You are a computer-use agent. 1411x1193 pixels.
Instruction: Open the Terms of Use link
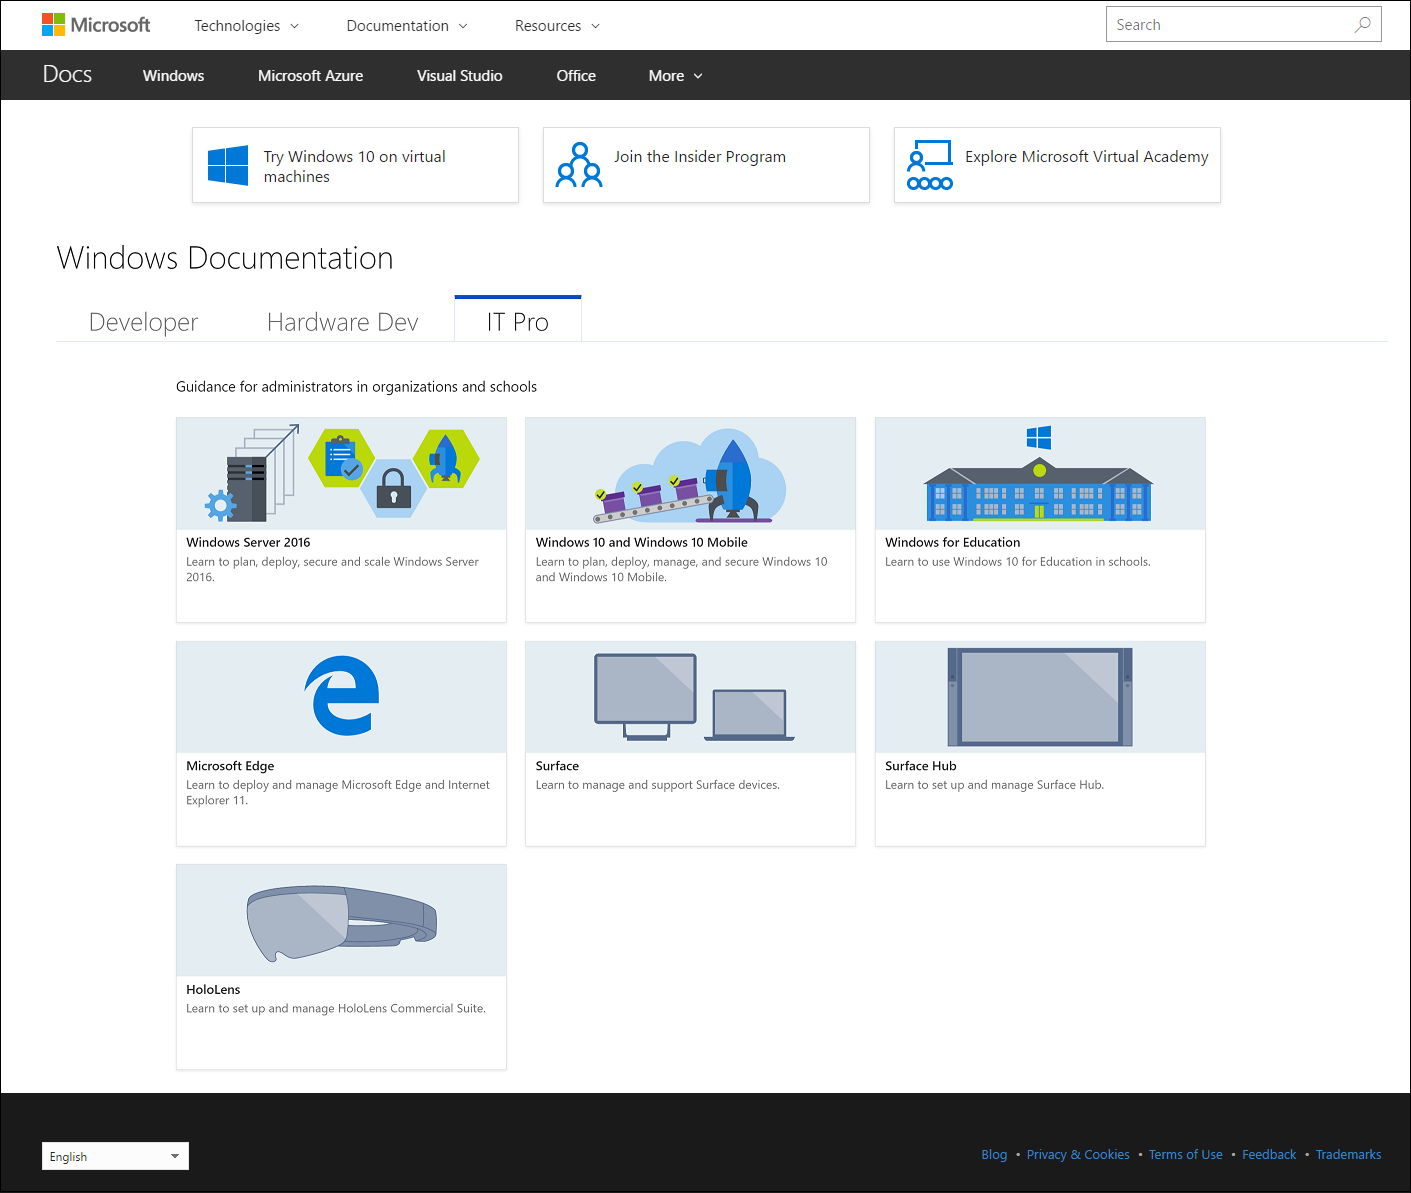(1185, 1154)
